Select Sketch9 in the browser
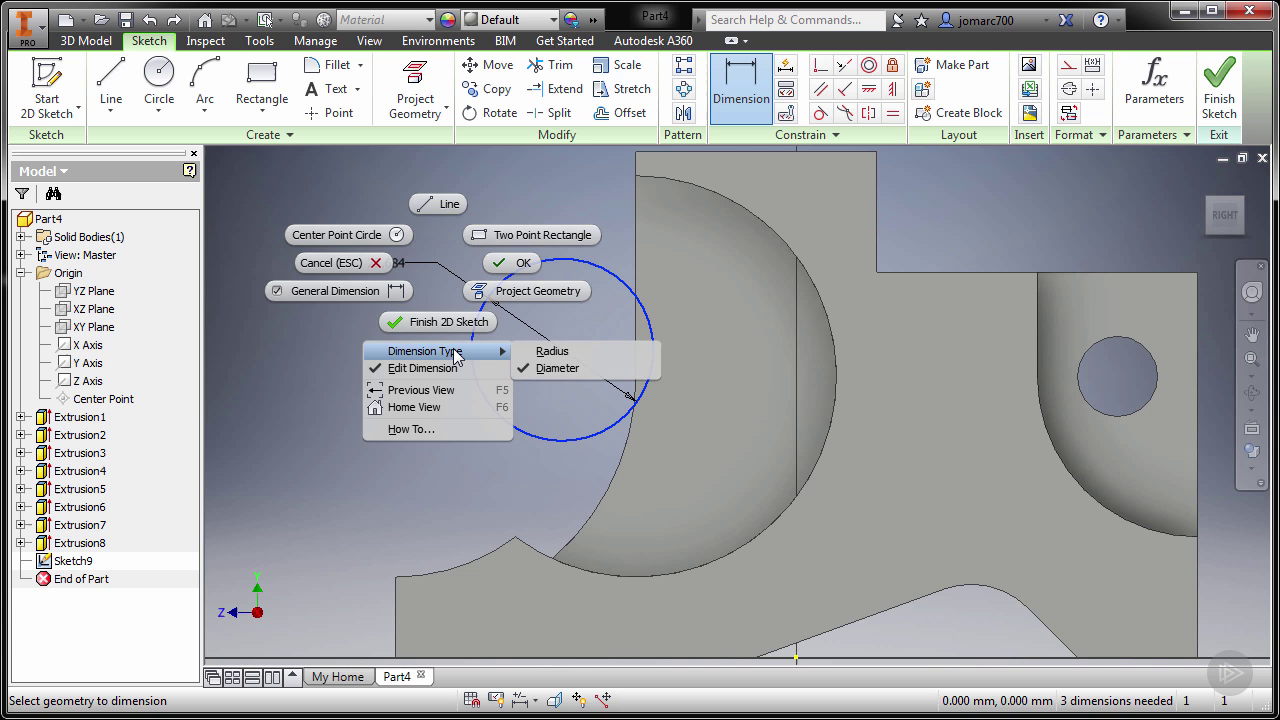 click(x=73, y=561)
